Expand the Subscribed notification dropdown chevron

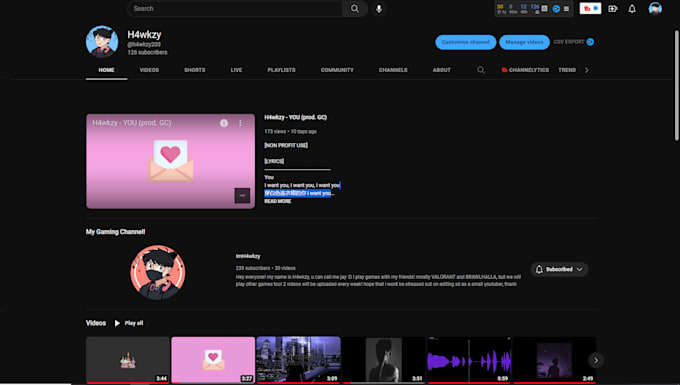point(579,269)
